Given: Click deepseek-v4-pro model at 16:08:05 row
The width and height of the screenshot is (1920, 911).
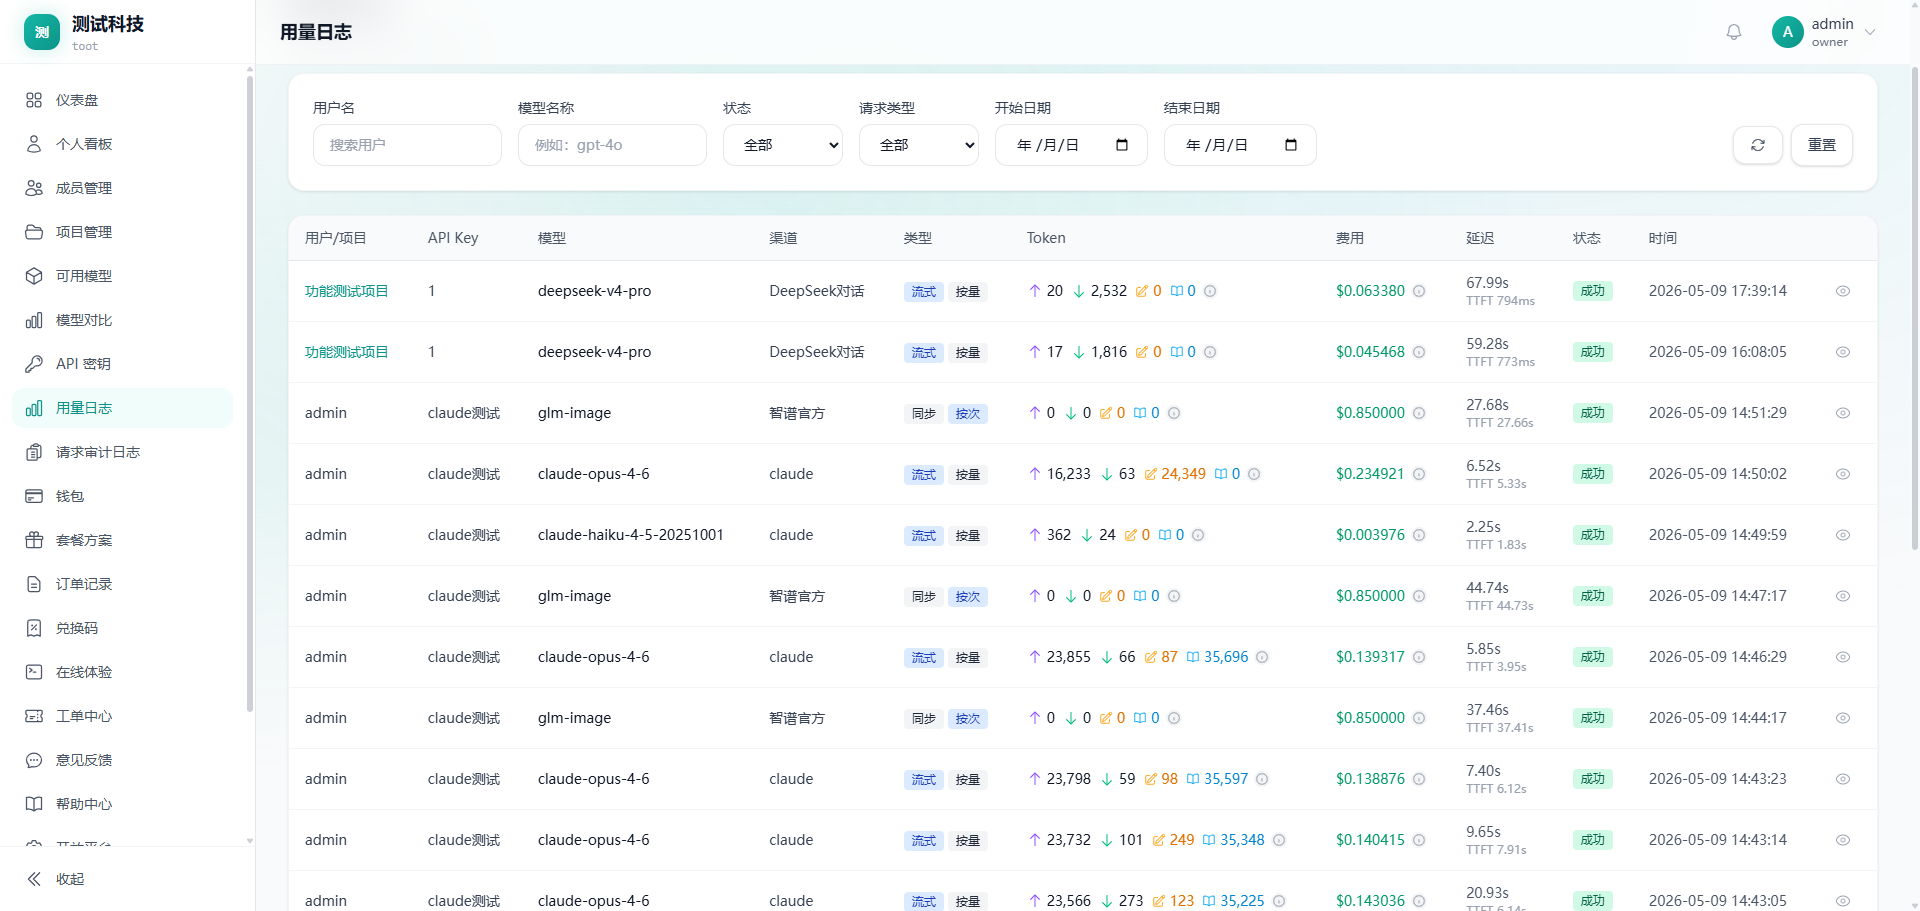Looking at the screenshot, I should [x=594, y=352].
